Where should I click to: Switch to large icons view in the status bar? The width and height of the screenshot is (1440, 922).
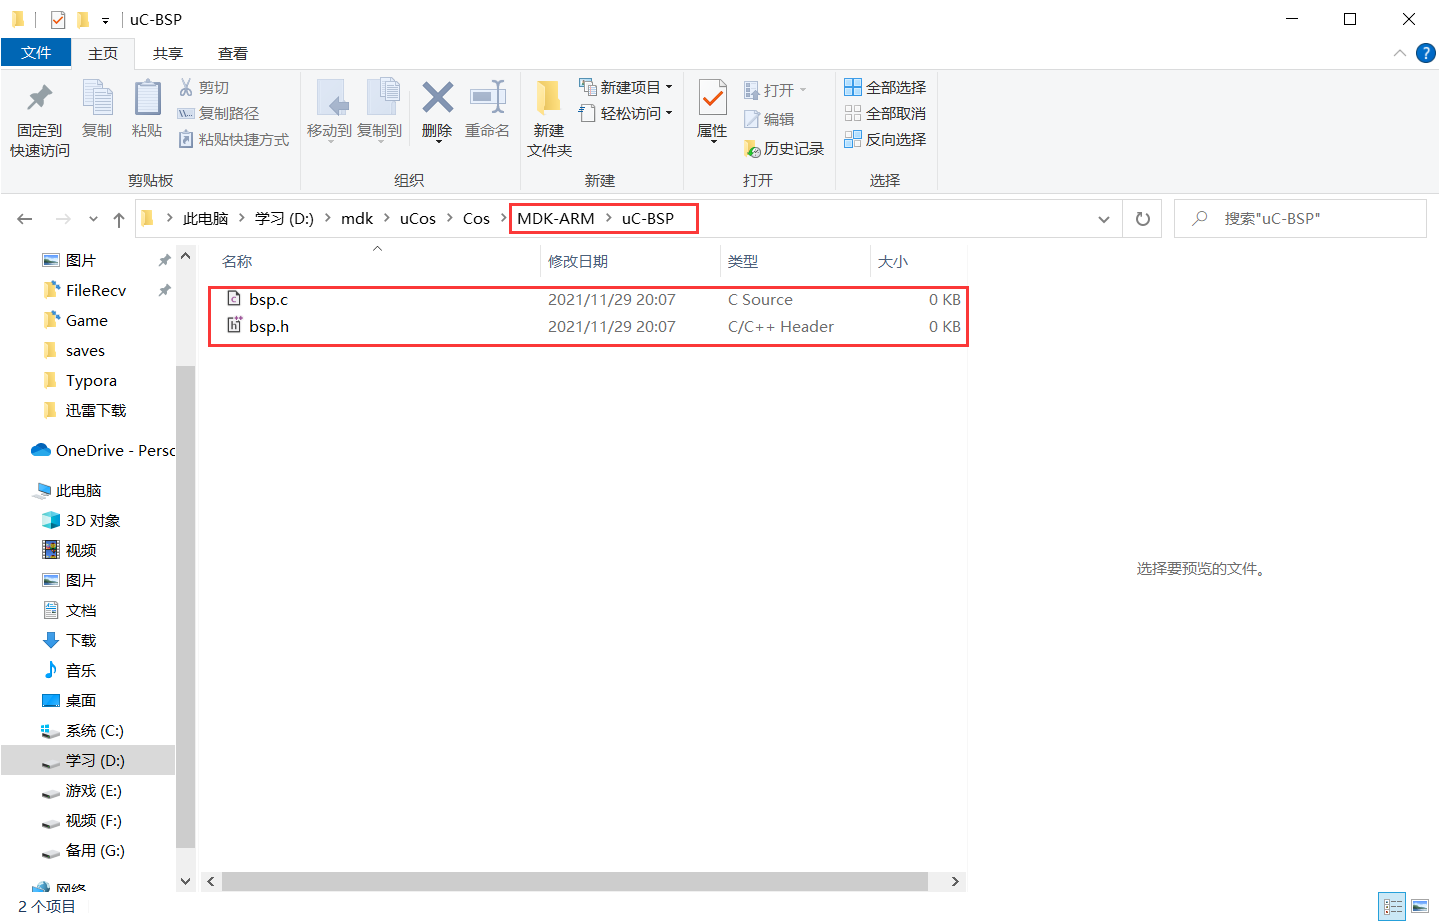point(1420,907)
